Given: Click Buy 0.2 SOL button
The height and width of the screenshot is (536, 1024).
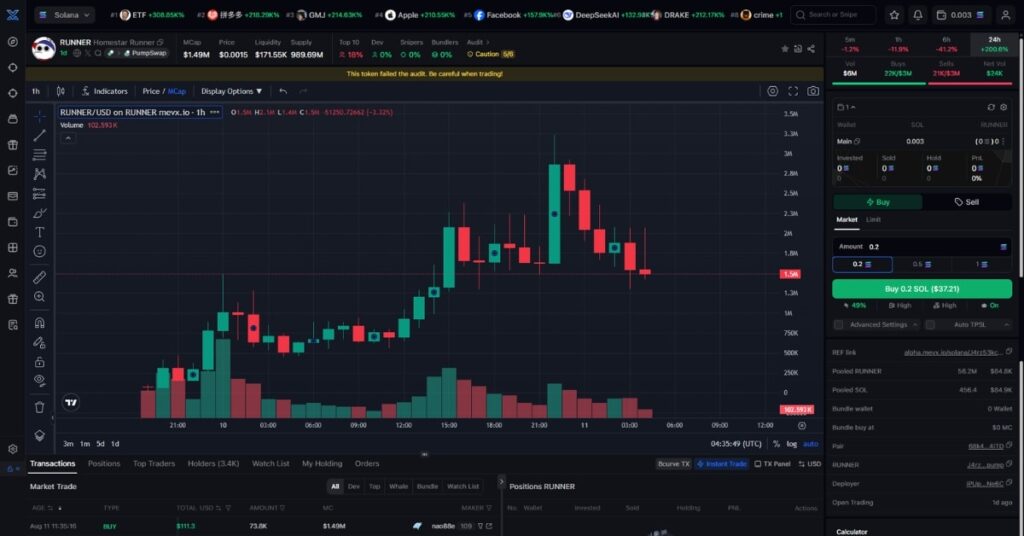Looking at the screenshot, I should click(922, 289).
